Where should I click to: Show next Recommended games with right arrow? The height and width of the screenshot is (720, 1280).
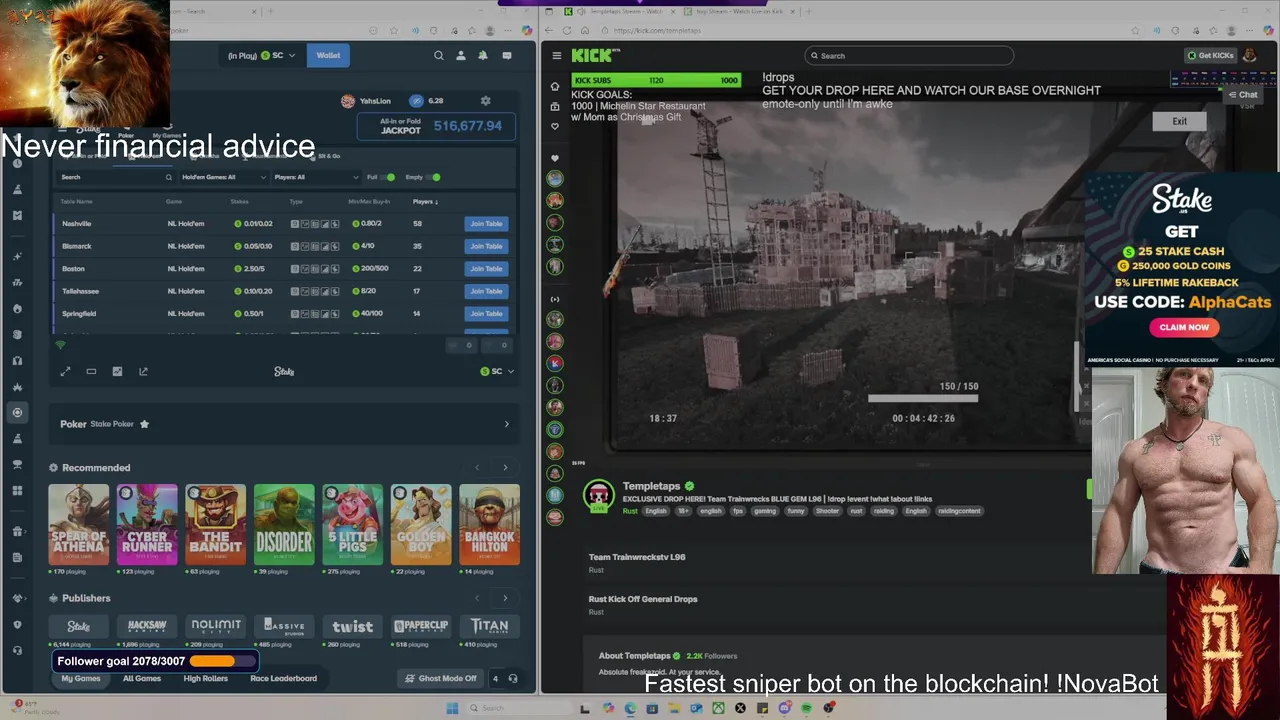tap(505, 468)
